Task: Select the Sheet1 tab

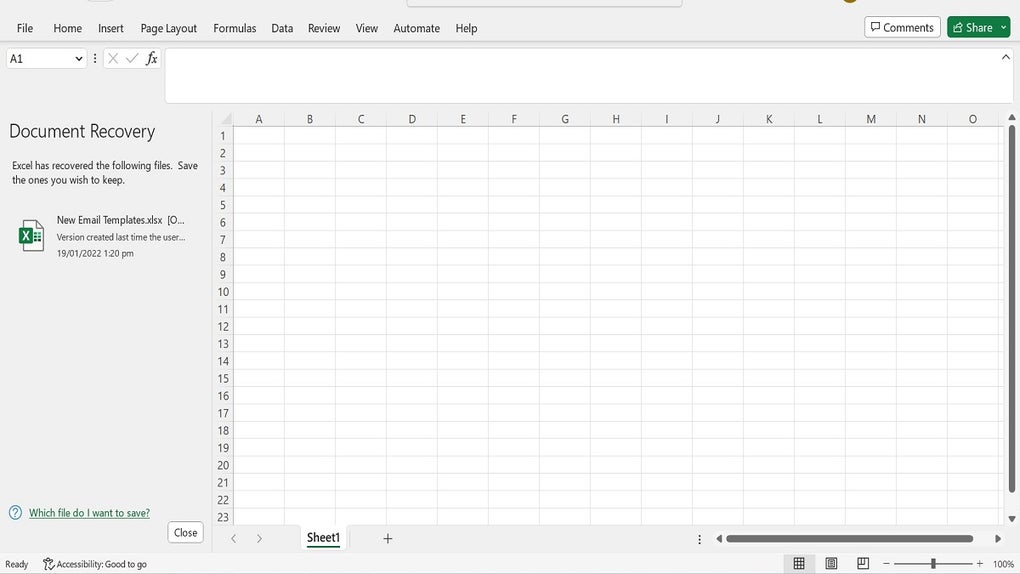Action: (323, 538)
